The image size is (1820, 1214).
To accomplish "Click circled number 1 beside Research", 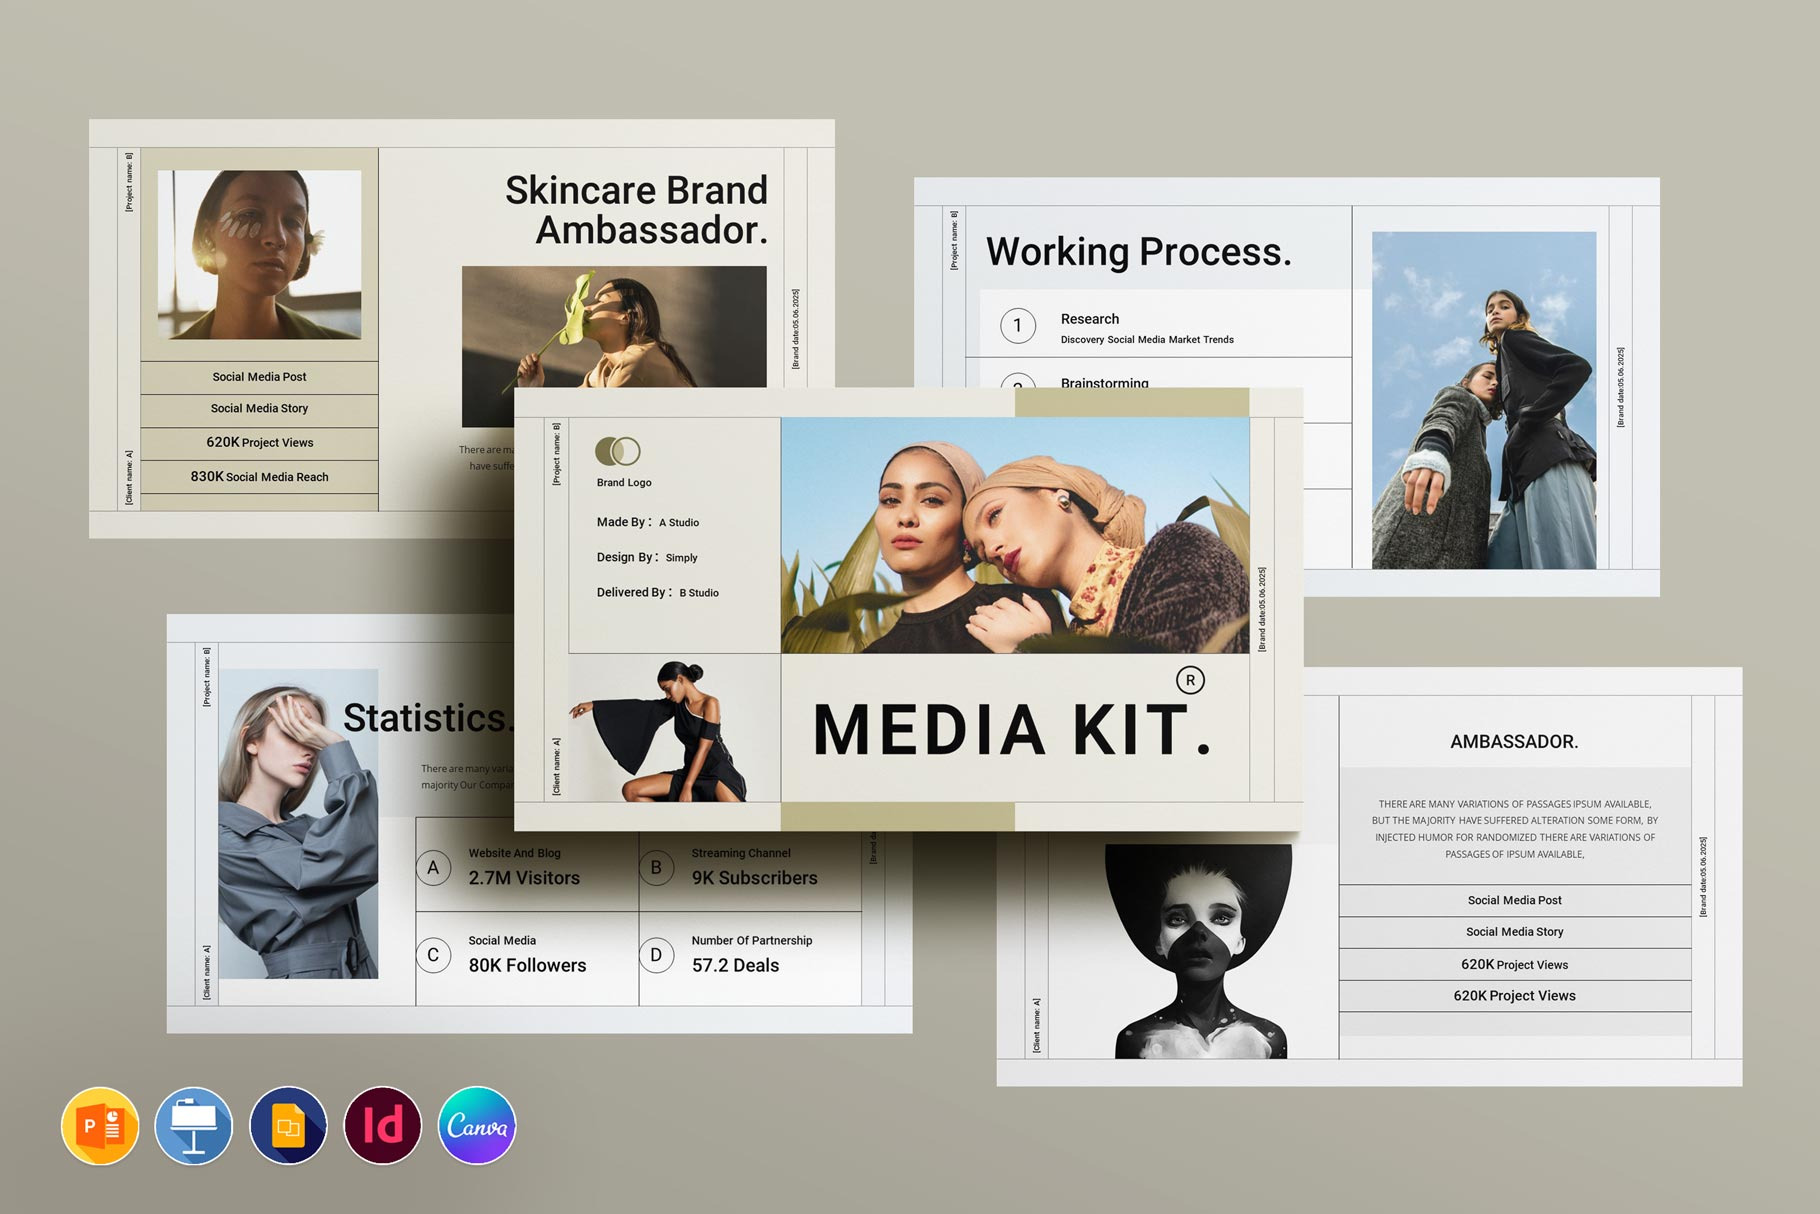I will [1018, 326].
